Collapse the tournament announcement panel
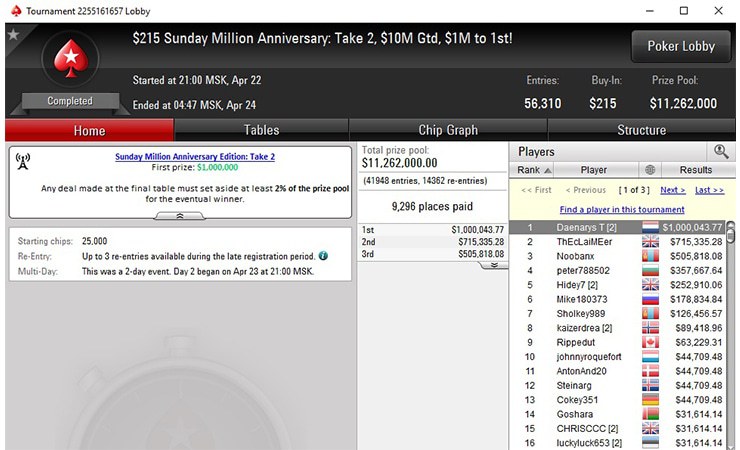The width and height of the screenshot is (740, 450). coord(180,215)
